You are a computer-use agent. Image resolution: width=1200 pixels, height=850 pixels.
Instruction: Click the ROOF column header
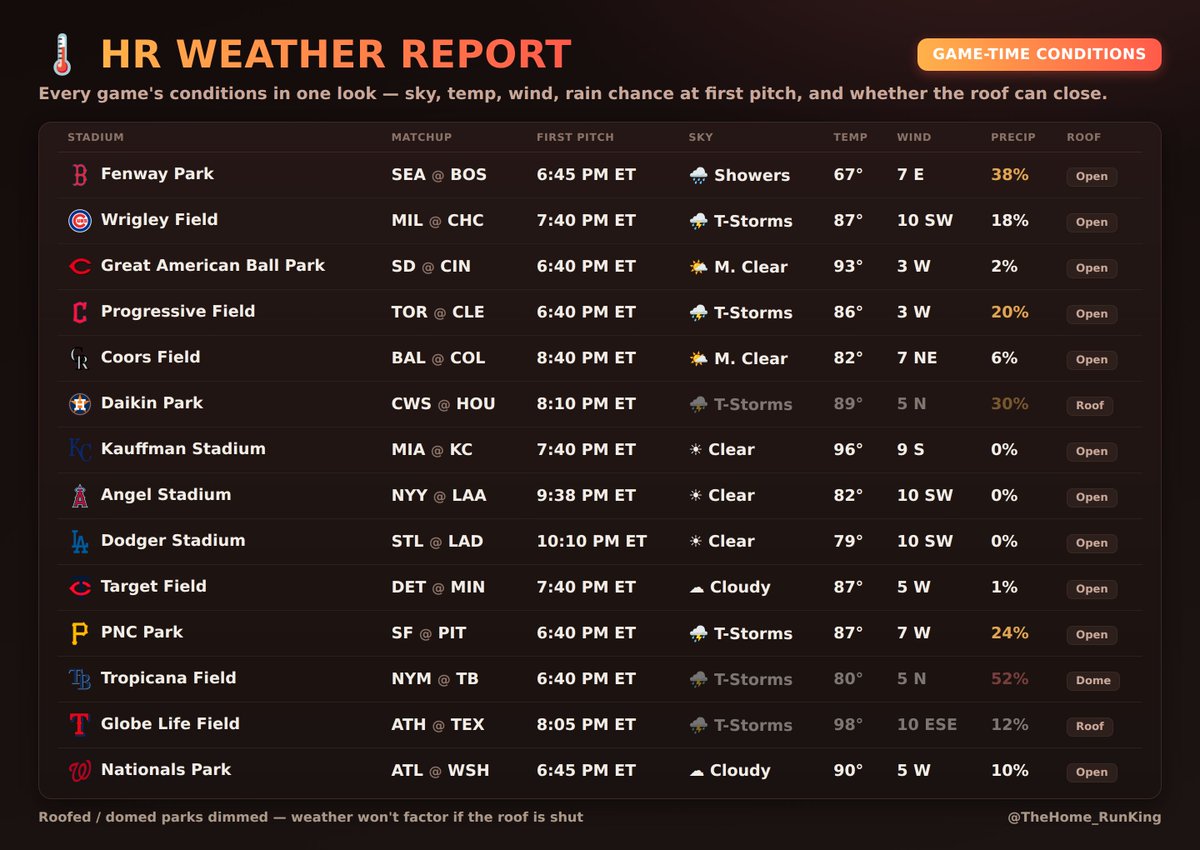click(x=1083, y=137)
